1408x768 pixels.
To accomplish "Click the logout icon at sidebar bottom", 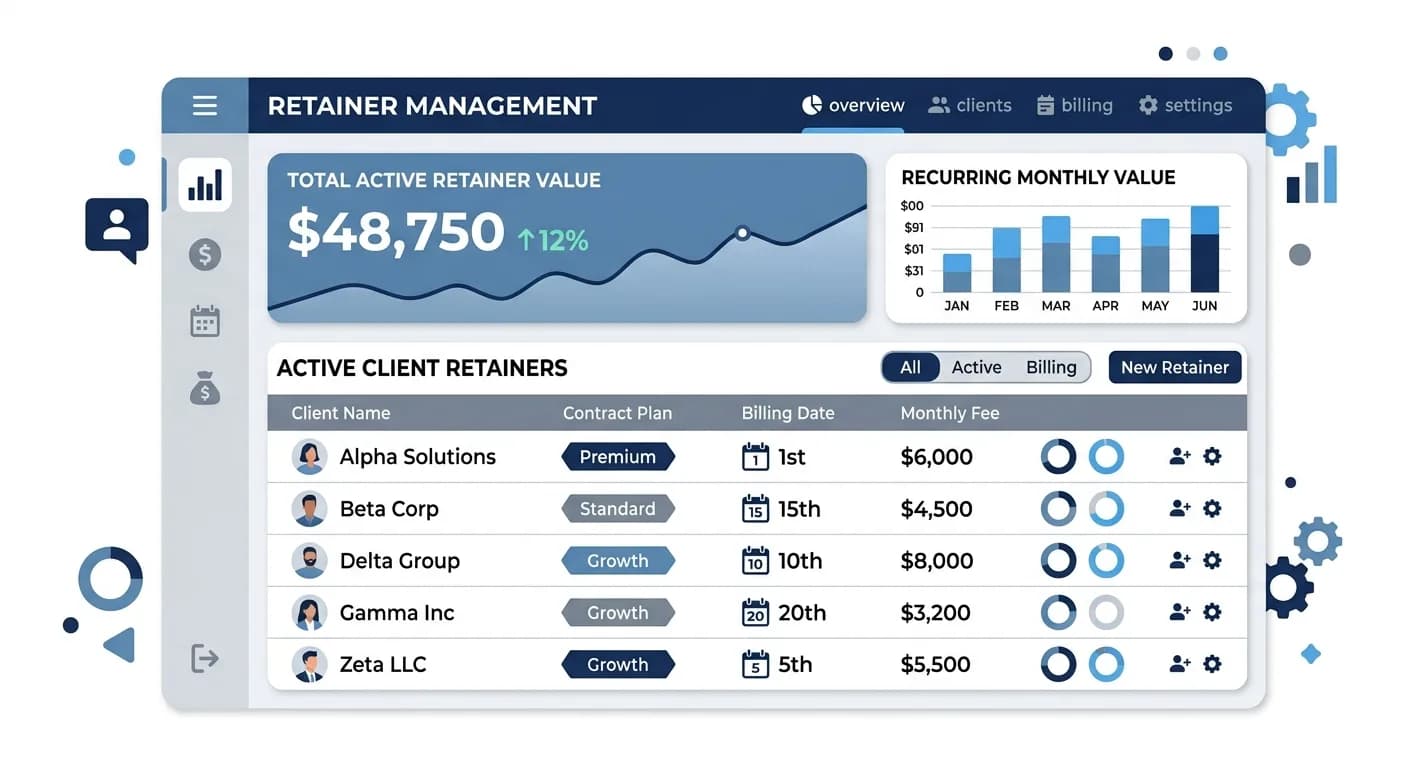I will tap(204, 658).
